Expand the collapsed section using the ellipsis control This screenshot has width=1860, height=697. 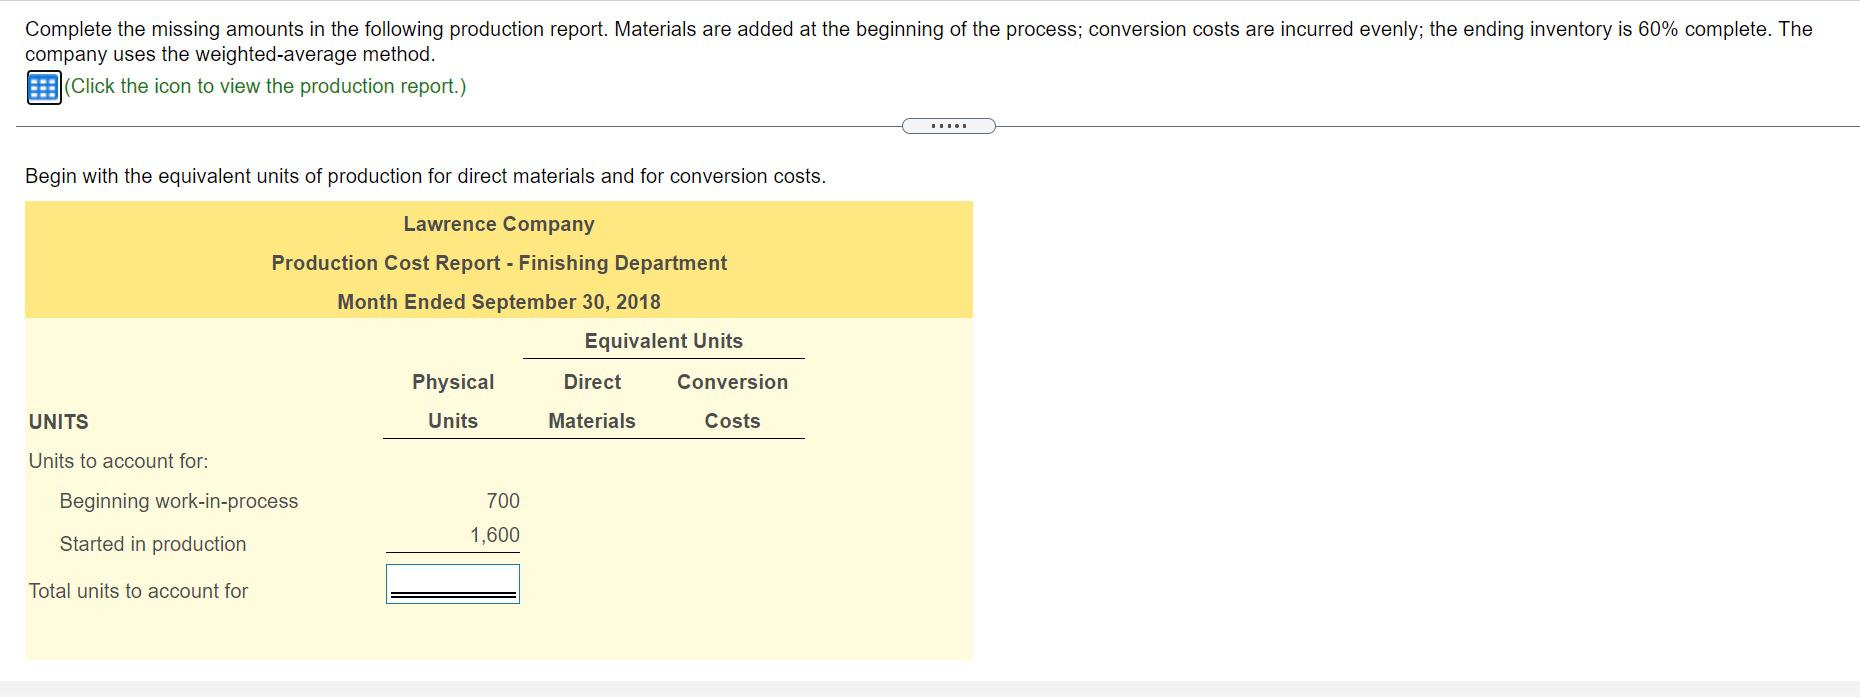948,125
